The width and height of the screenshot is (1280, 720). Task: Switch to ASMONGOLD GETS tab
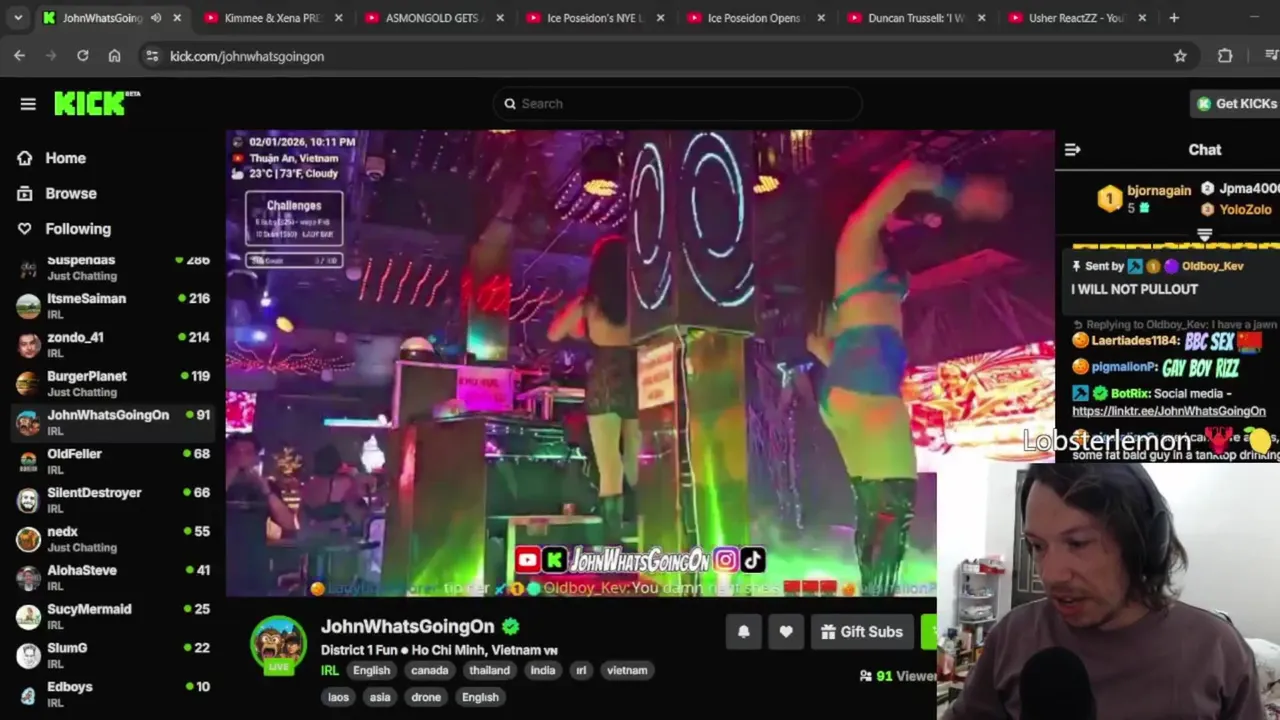(x=435, y=18)
